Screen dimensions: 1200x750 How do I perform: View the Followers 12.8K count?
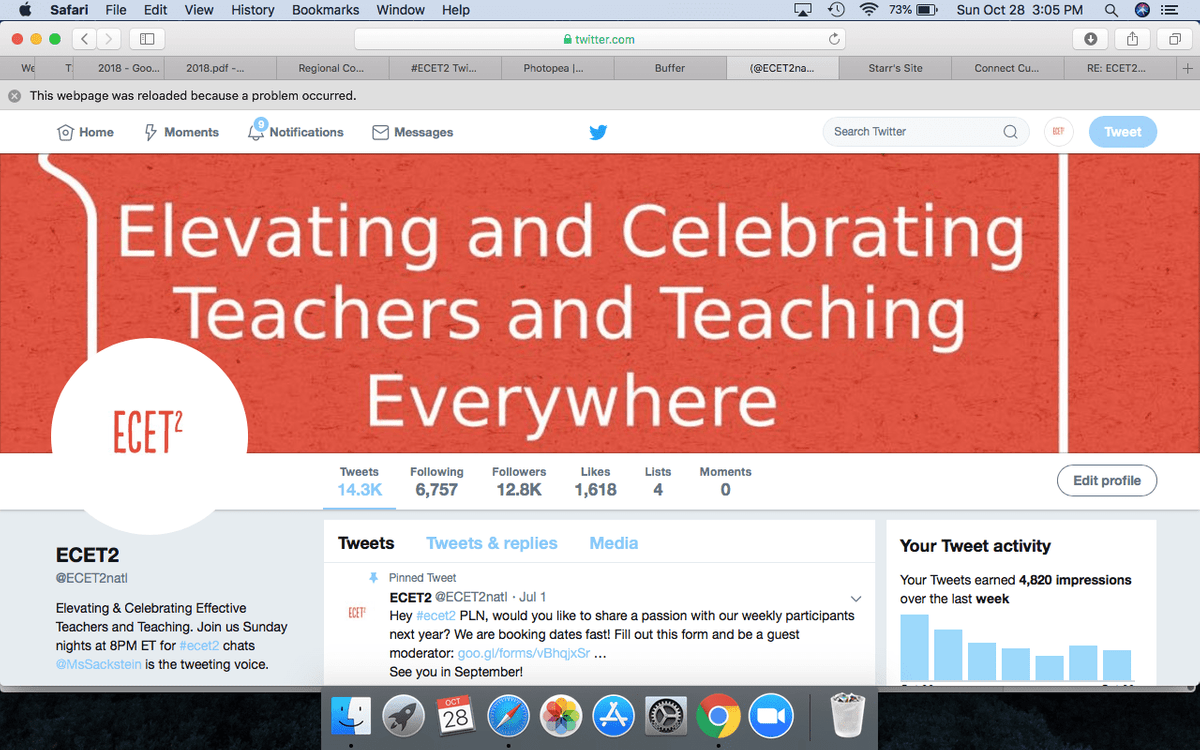coord(519,481)
